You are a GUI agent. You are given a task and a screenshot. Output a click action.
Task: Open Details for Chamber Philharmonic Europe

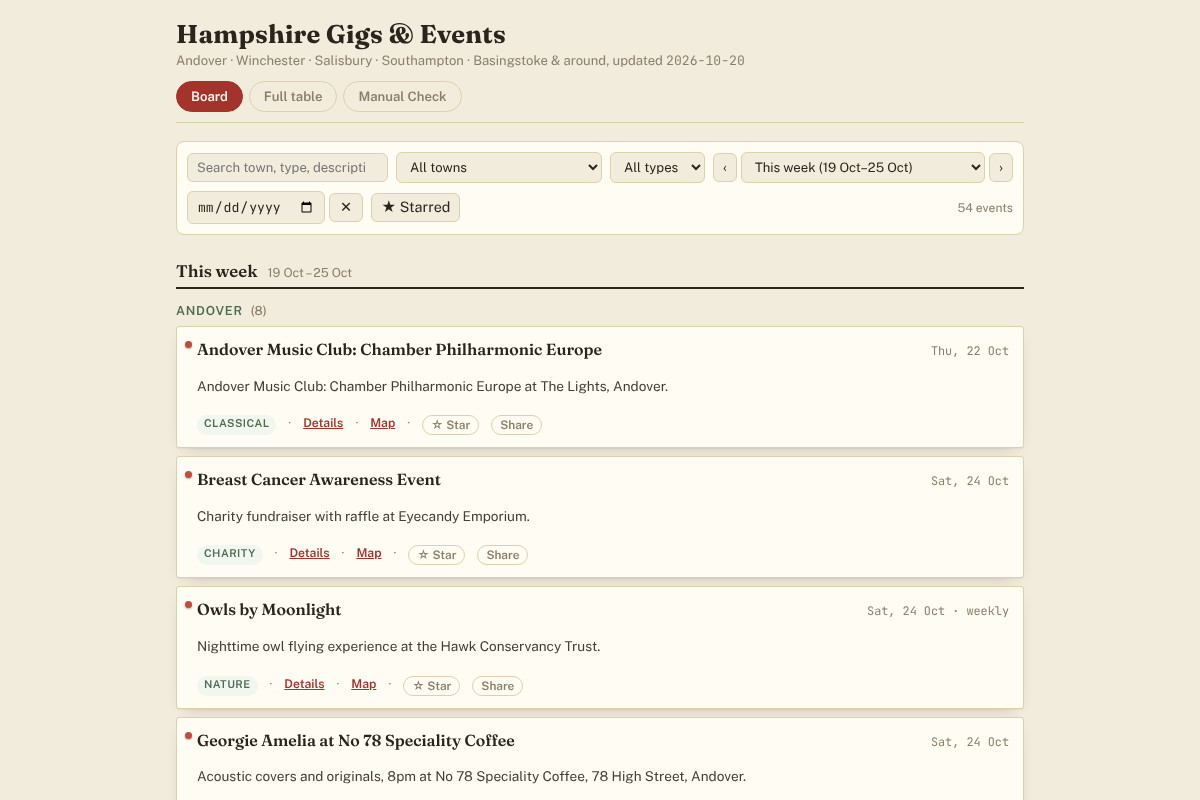coord(323,423)
